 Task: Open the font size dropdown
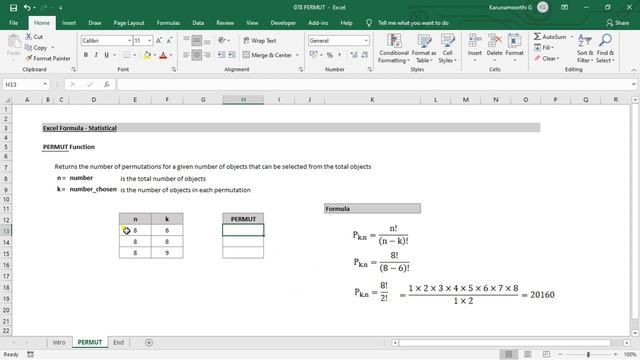coord(150,40)
